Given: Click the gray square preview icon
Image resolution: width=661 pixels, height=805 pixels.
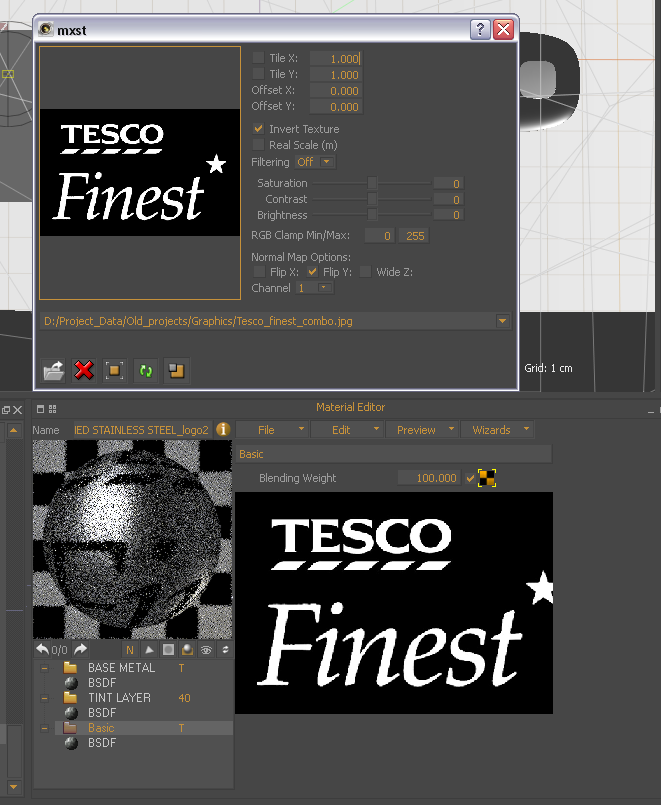Looking at the screenshot, I should [168, 650].
